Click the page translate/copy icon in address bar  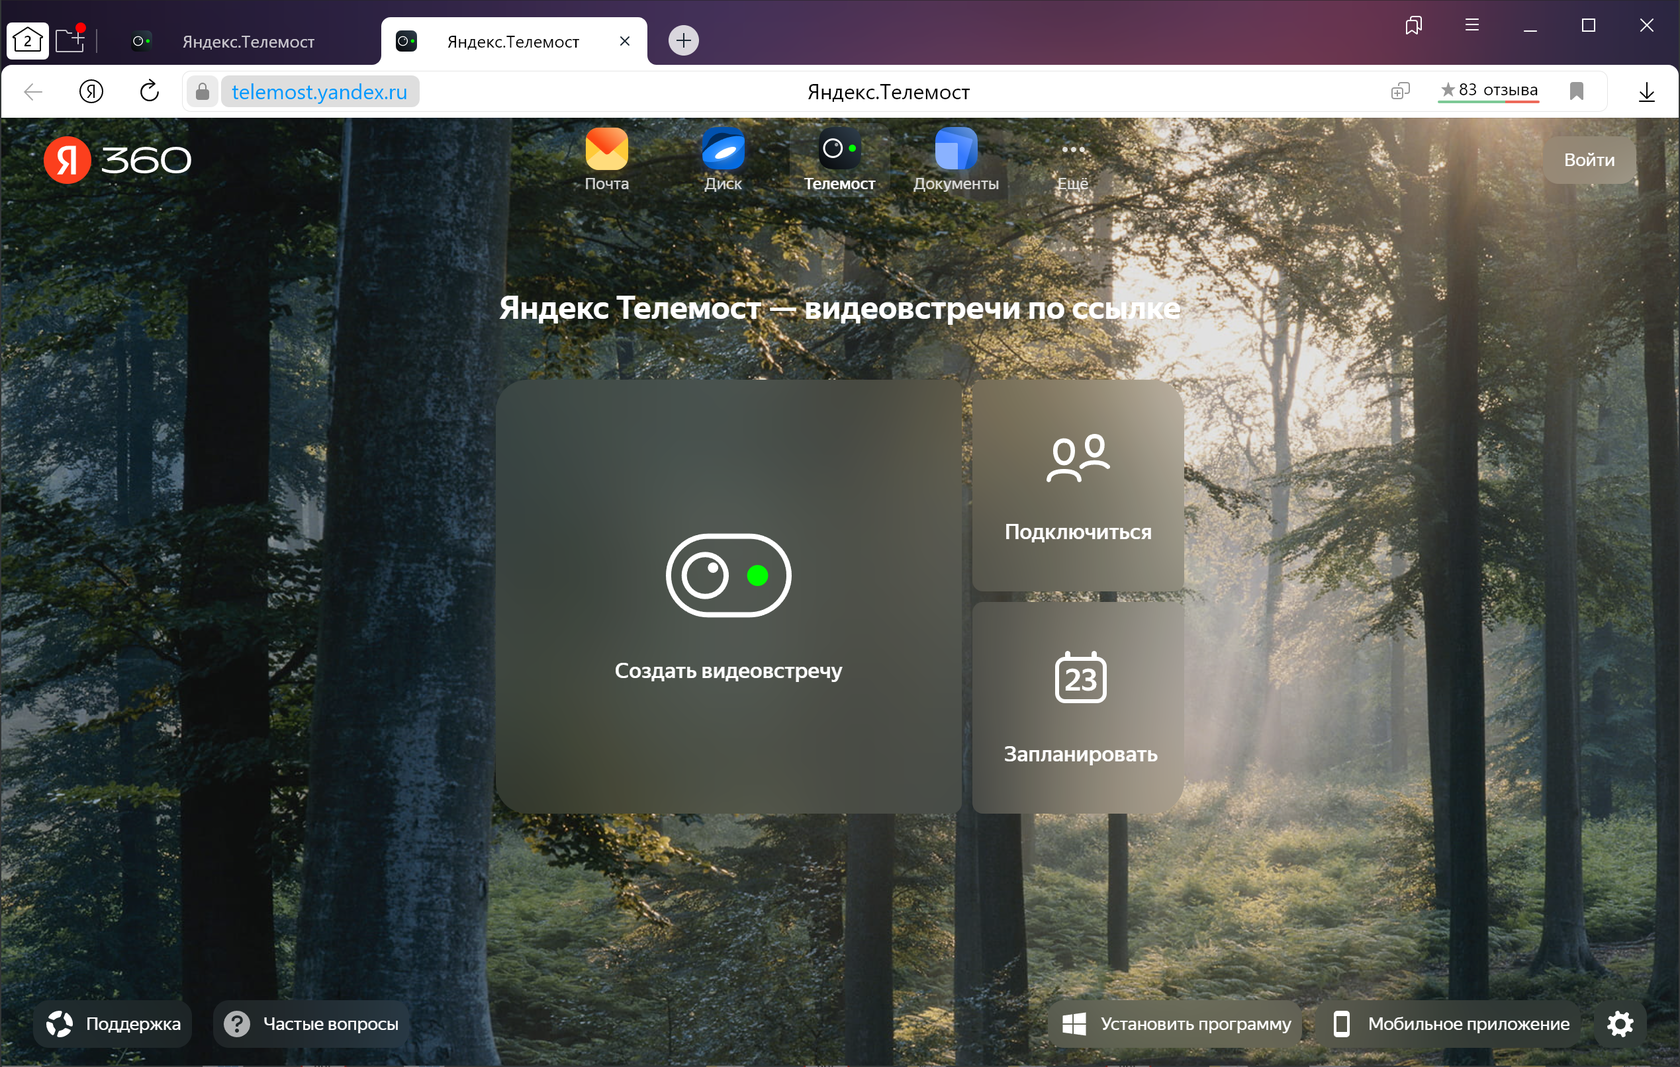pyautogui.click(x=1400, y=92)
